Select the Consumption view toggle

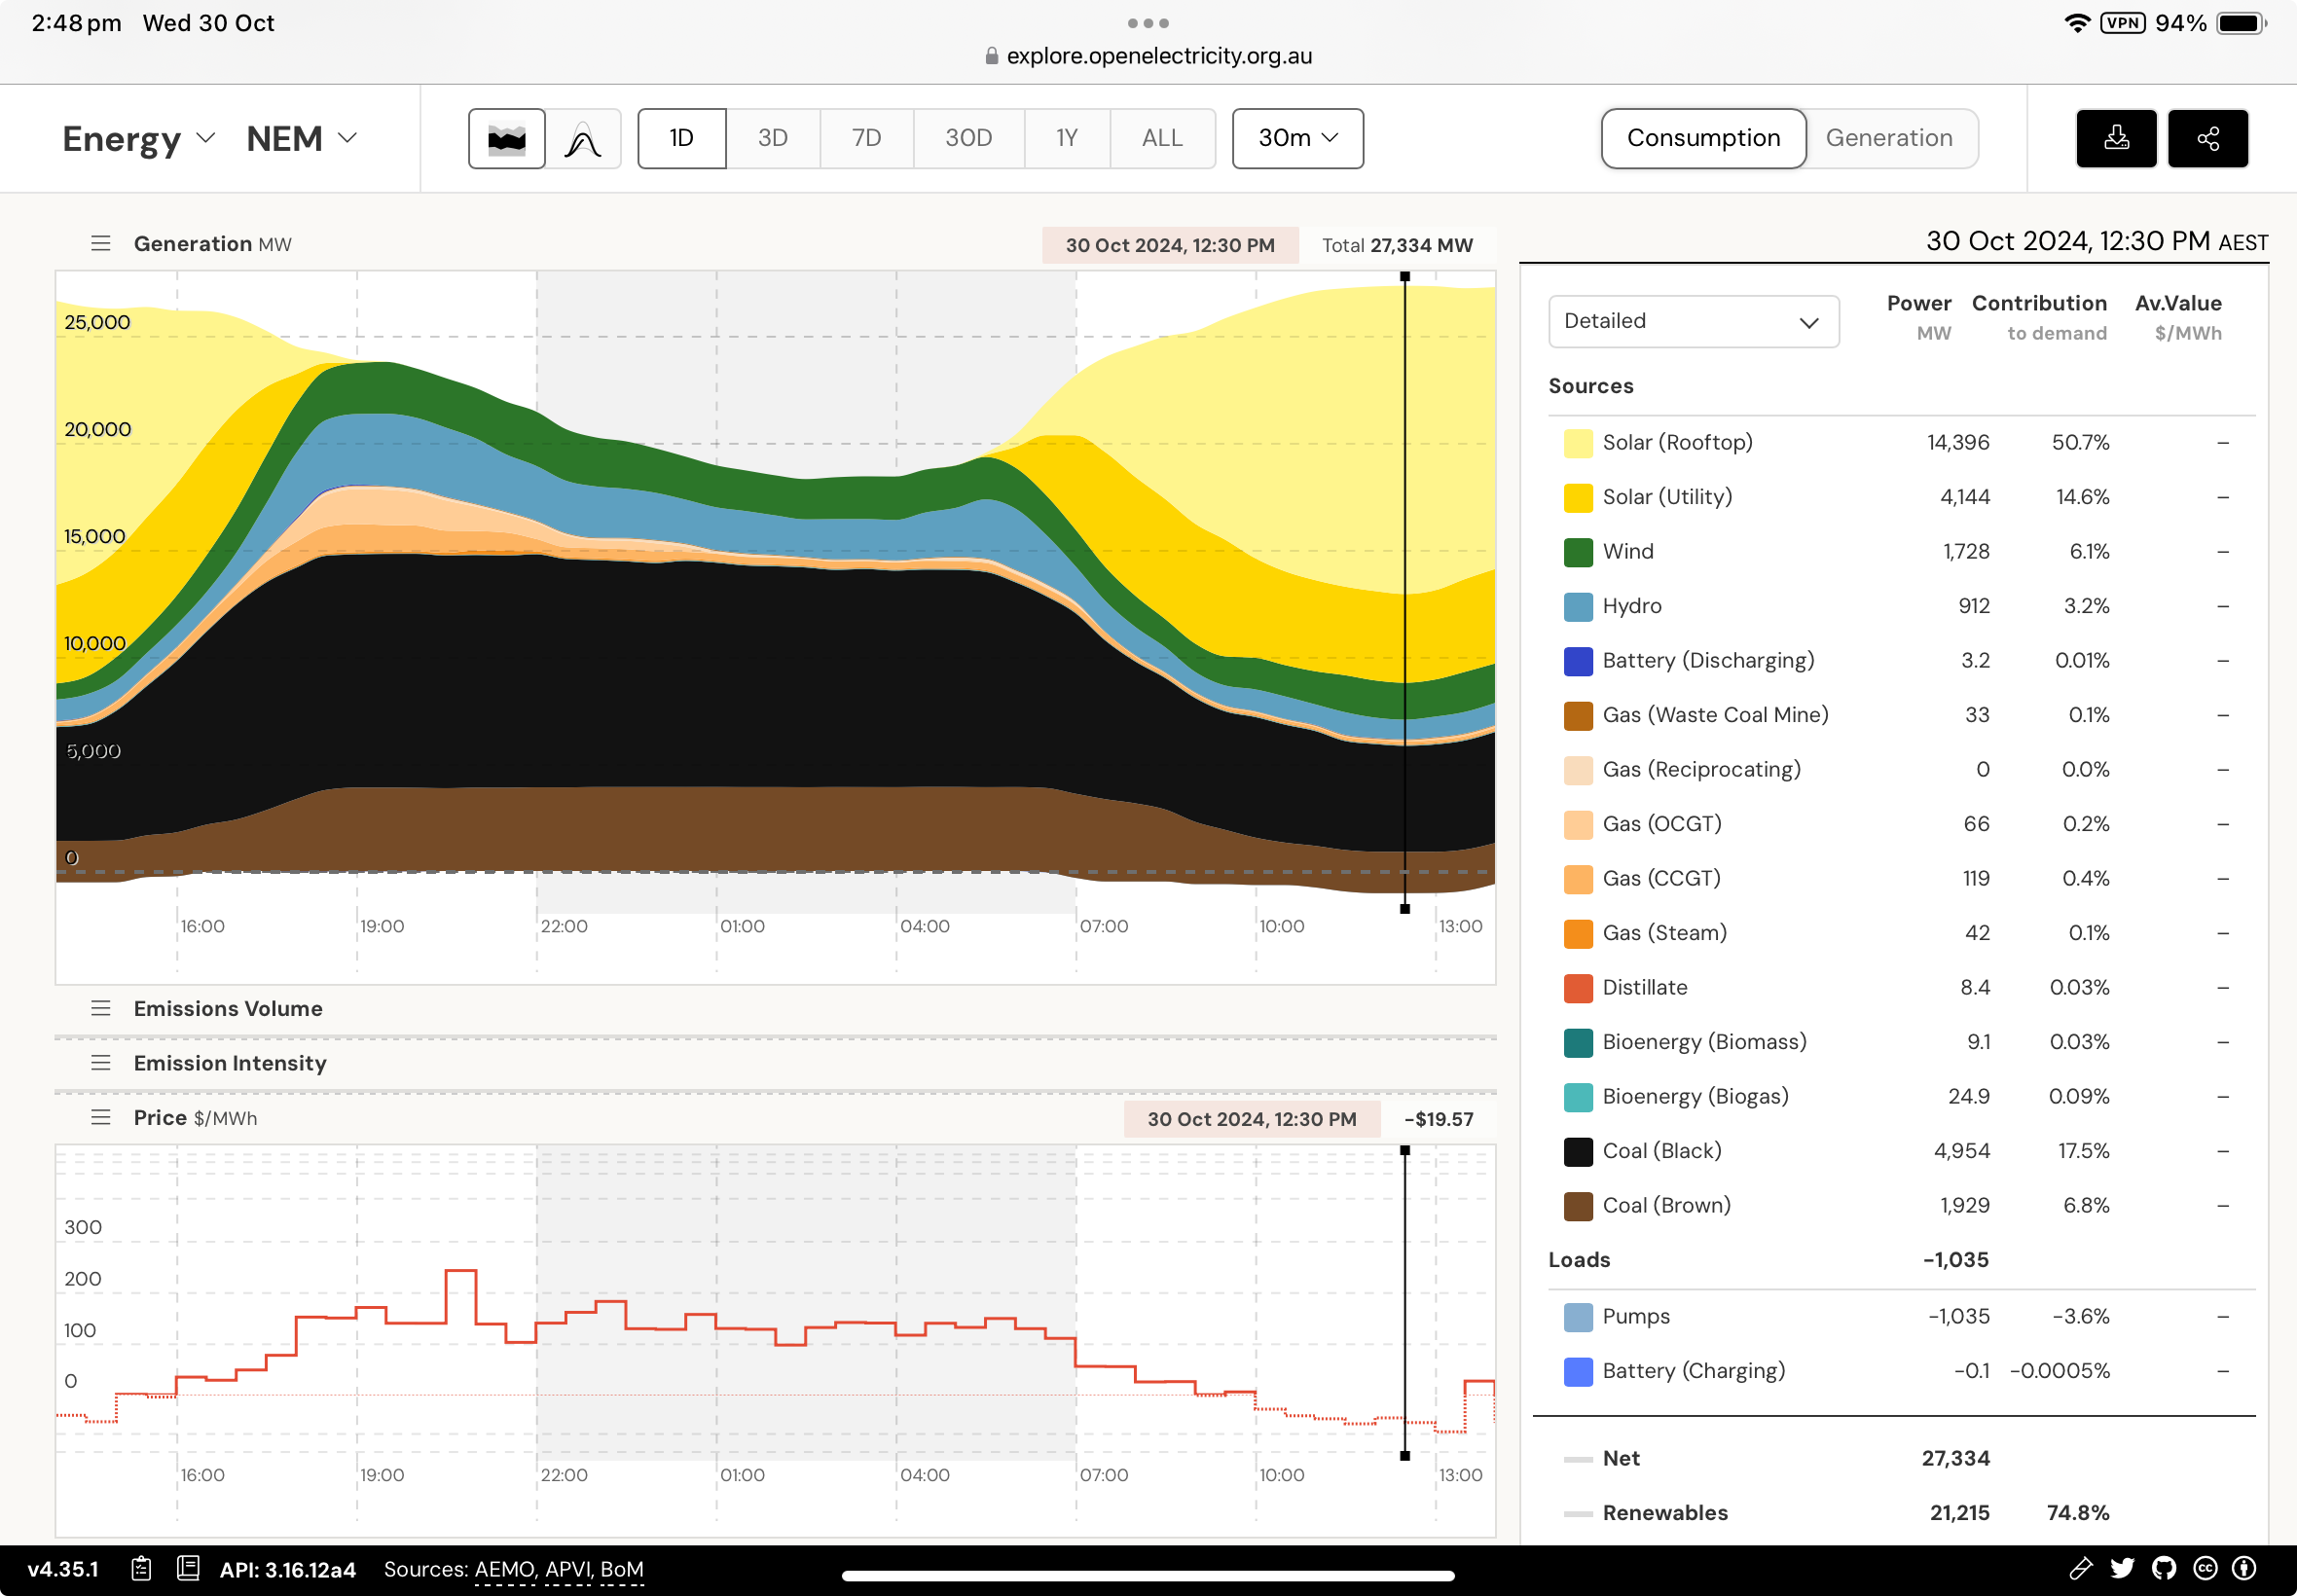pyautogui.click(x=1703, y=138)
